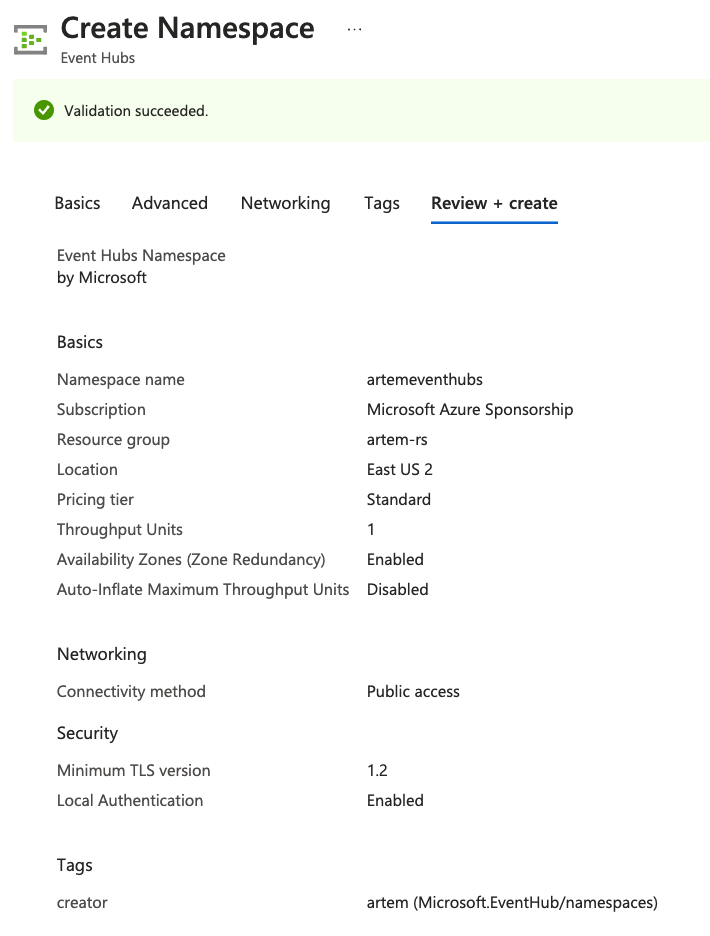Click the Microsoft Azure Sponsorship subscription value
Viewport: 710px width, 936px height.
[470, 410]
